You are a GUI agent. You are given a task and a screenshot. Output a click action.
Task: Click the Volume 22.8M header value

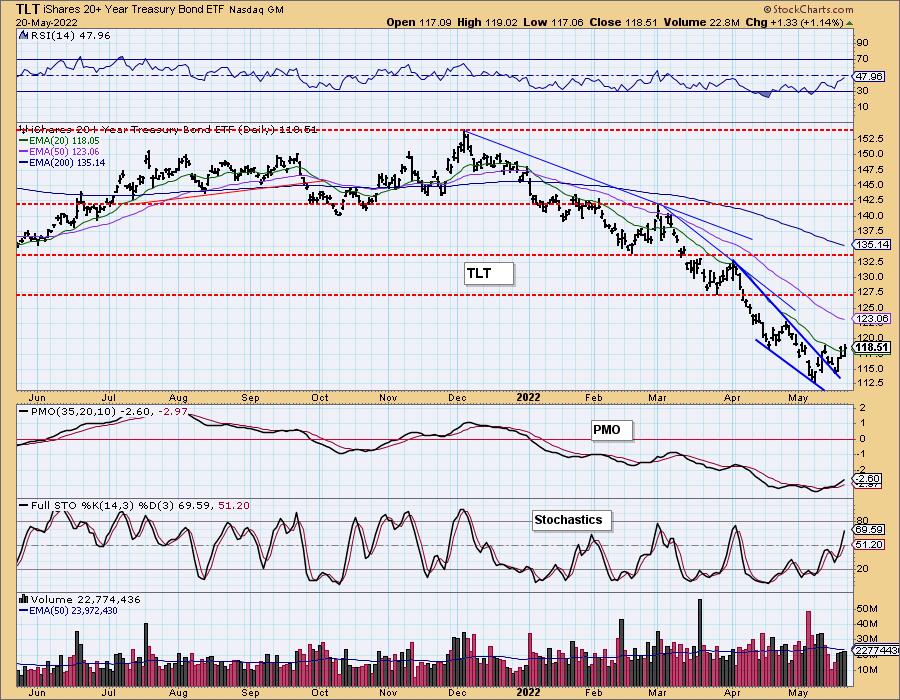[701, 22]
